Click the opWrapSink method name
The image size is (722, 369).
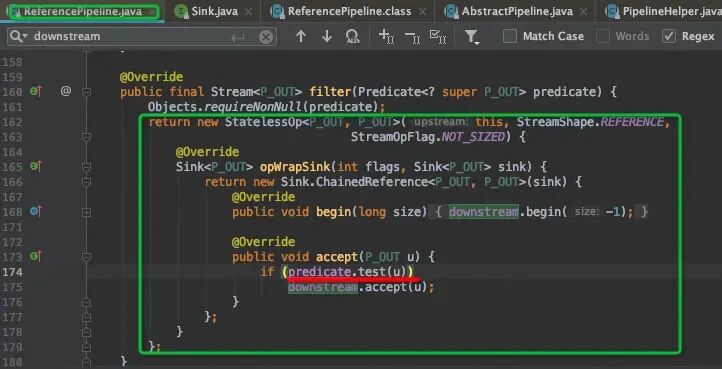pyautogui.click(x=295, y=167)
